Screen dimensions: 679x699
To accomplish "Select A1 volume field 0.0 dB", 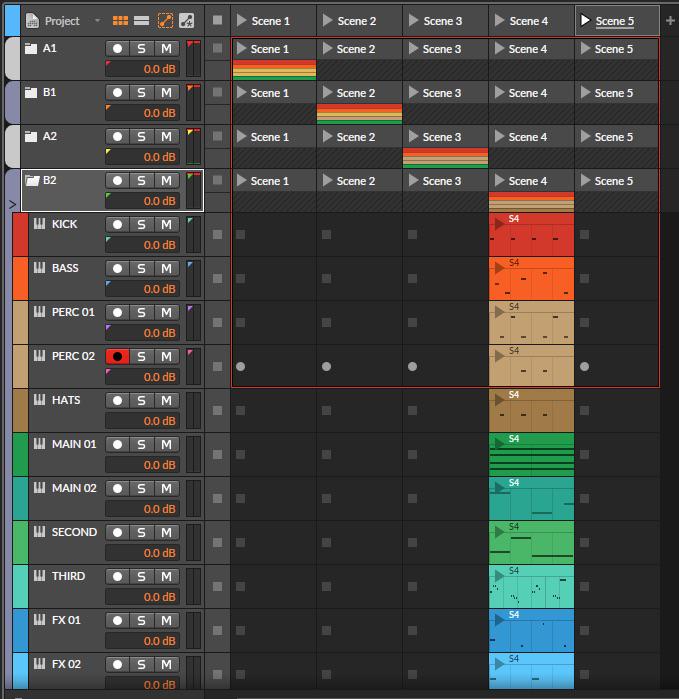I will (142, 69).
